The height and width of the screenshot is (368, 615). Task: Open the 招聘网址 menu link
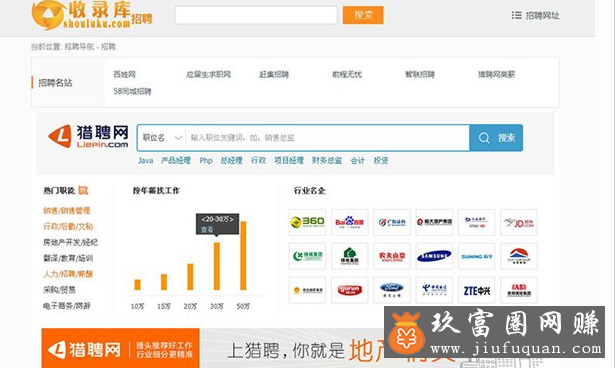(x=542, y=15)
